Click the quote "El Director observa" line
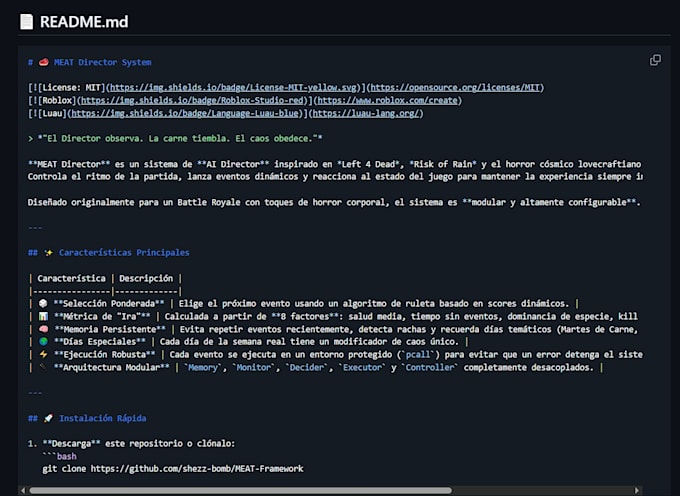Viewport: 680px width, 496px height. point(175,139)
